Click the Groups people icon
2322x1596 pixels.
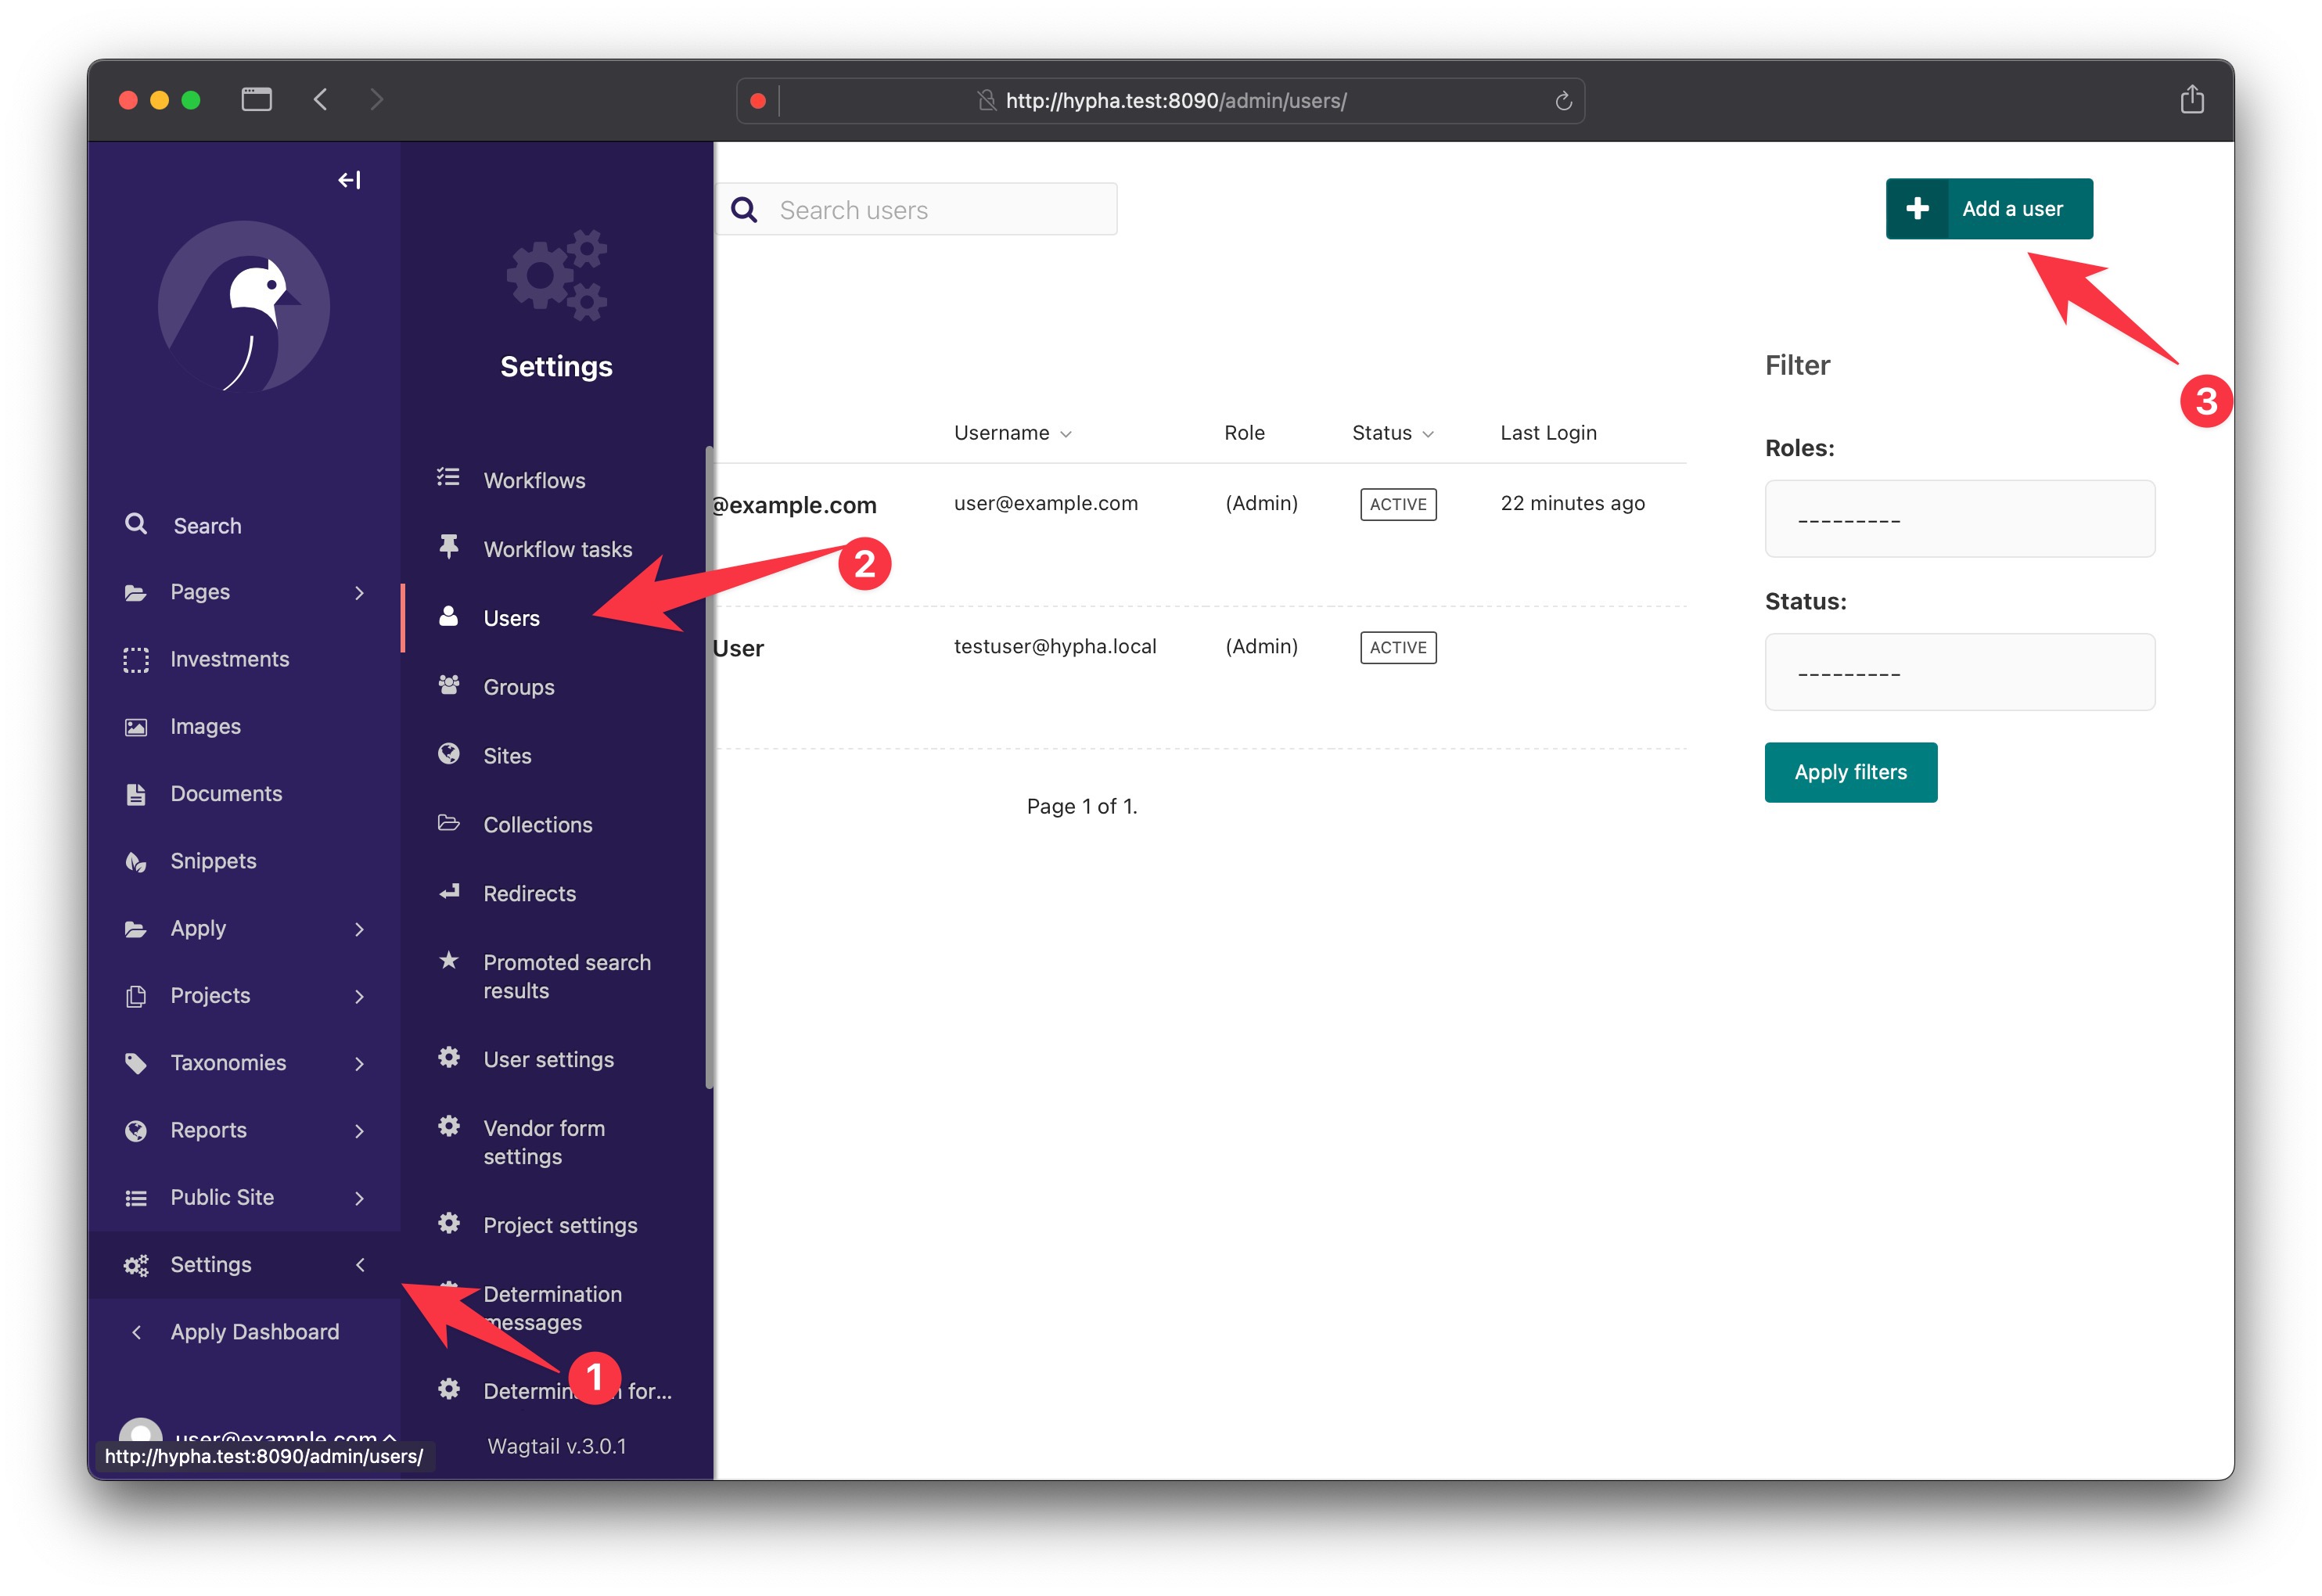pyautogui.click(x=448, y=685)
